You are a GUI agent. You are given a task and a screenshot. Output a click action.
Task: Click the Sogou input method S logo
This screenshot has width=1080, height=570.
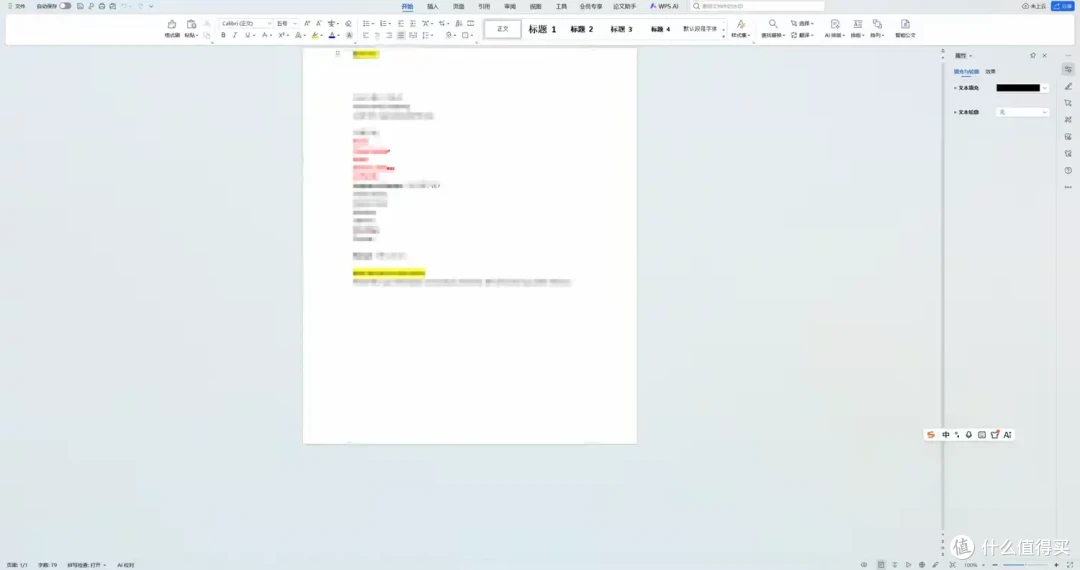(931, 435)
